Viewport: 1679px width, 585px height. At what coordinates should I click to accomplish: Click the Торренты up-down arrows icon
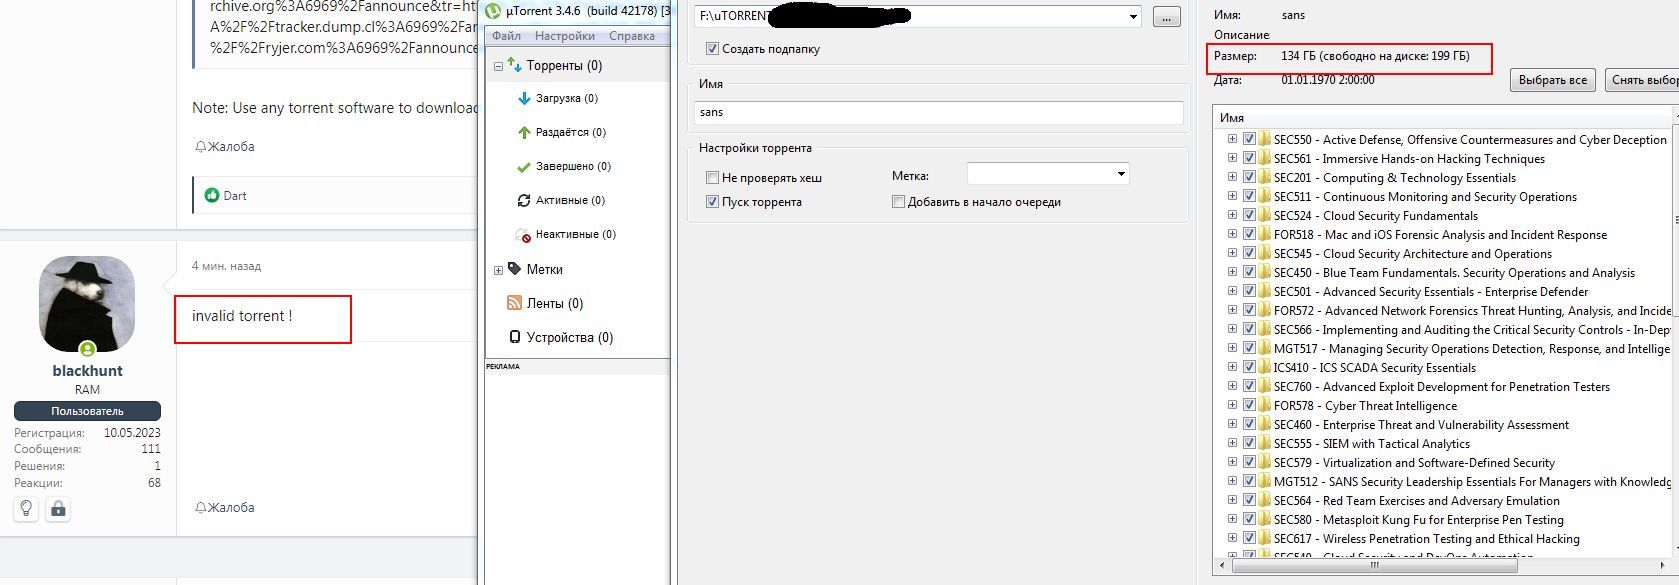(514, 65)
